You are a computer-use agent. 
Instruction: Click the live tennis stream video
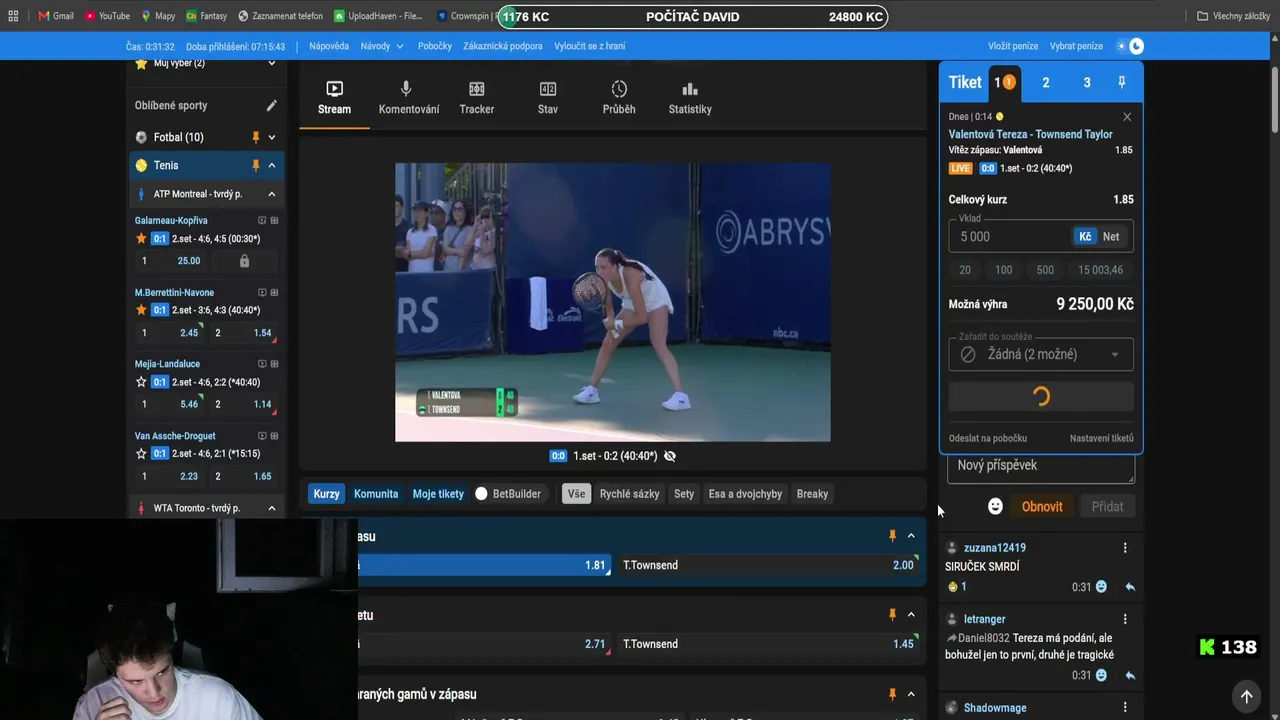click(612, 302)
